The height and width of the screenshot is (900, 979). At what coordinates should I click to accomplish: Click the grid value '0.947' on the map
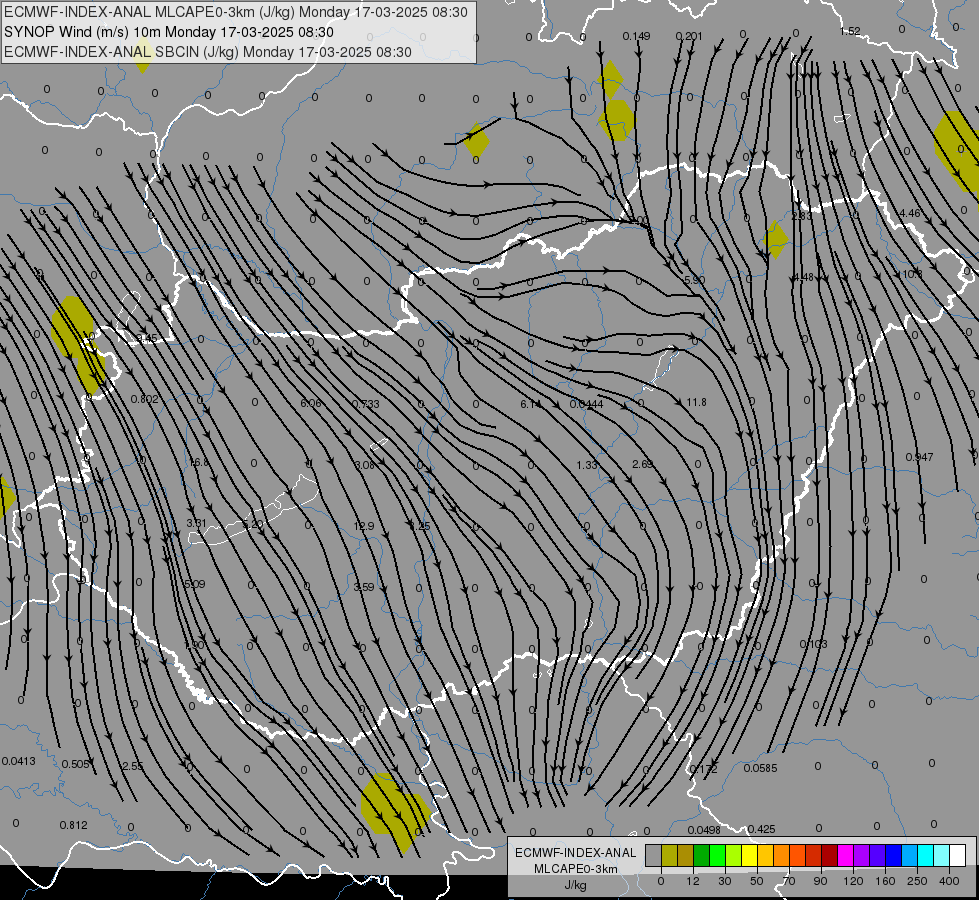tap(920, 457)
